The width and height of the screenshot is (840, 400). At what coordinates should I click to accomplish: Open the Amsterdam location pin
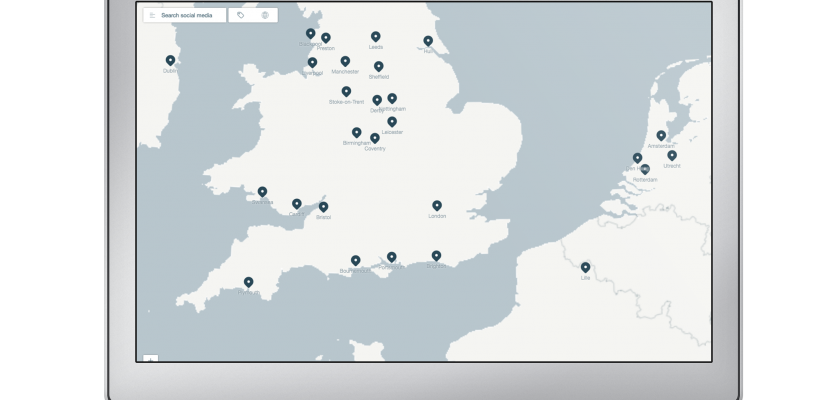661,135
